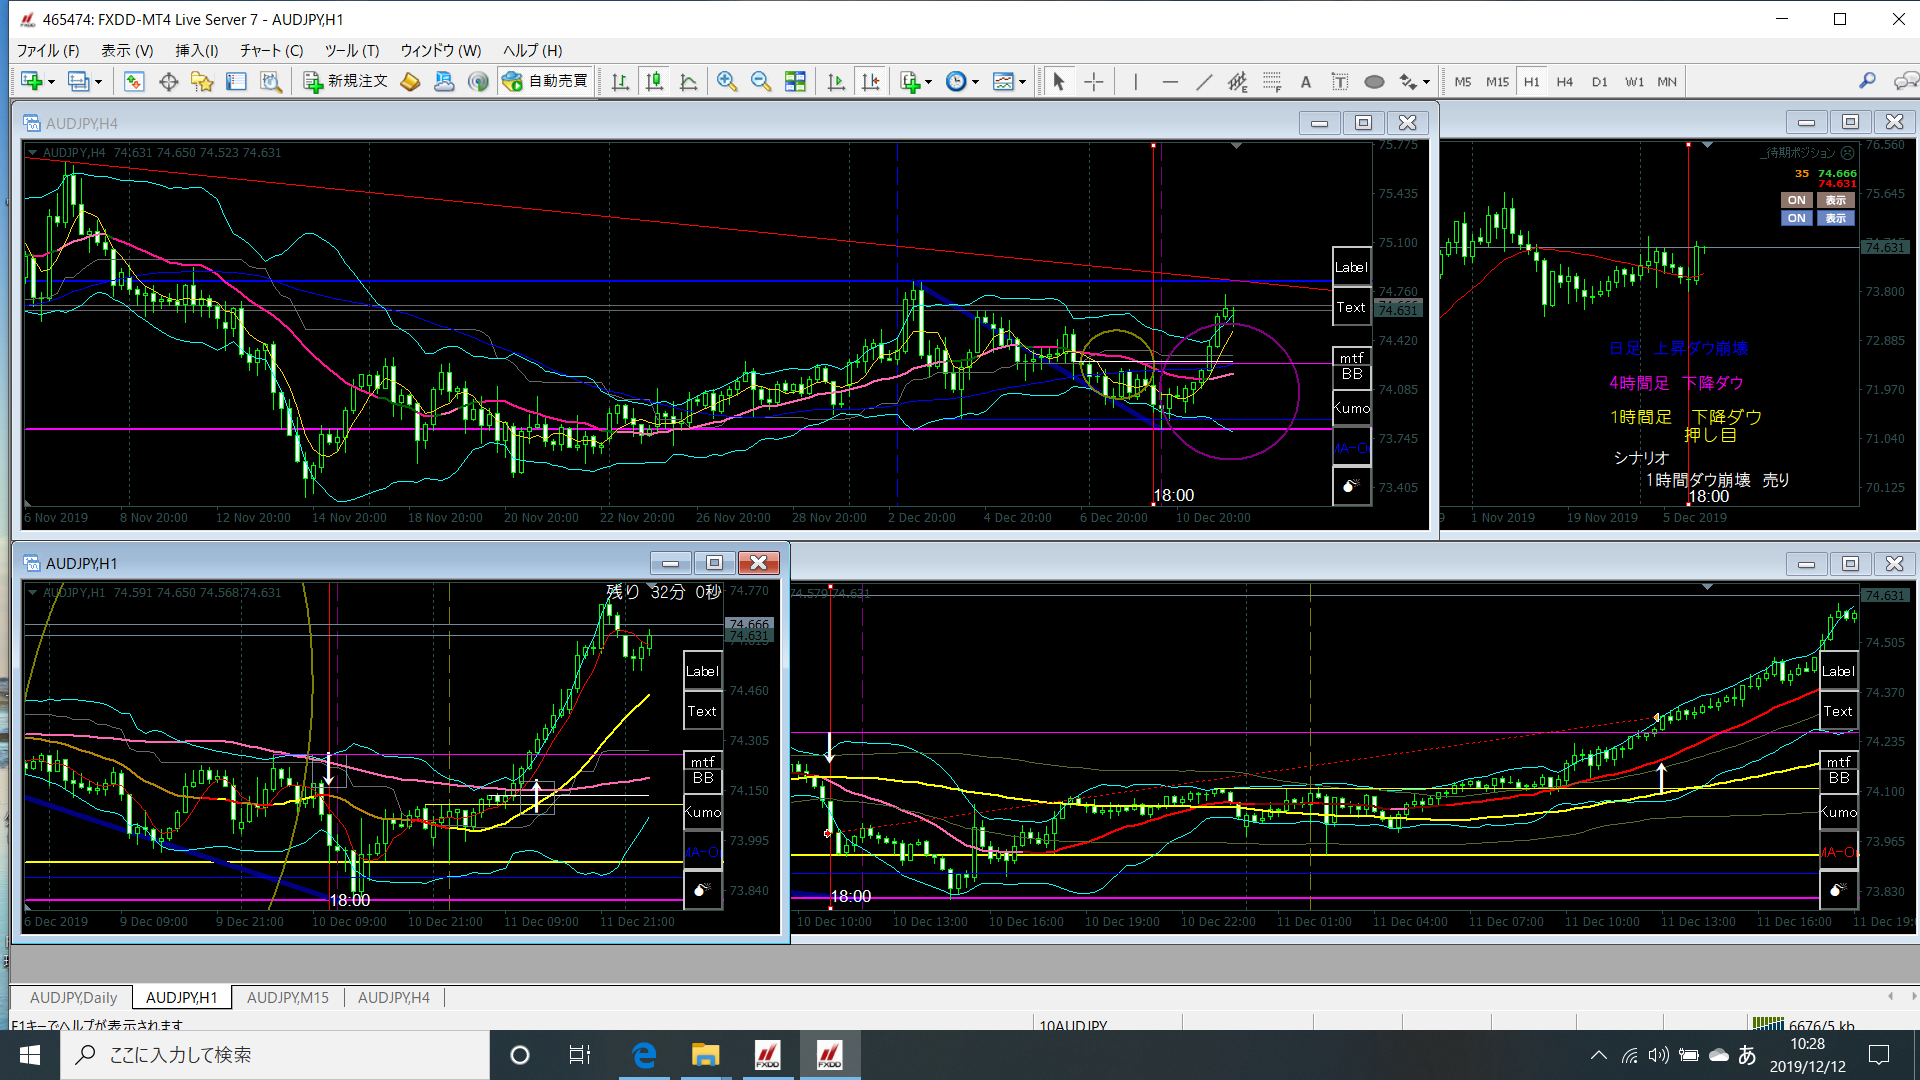Zoom out of the chart
Viewport: 1920px width, 1080px height.
tap(761, 82)
